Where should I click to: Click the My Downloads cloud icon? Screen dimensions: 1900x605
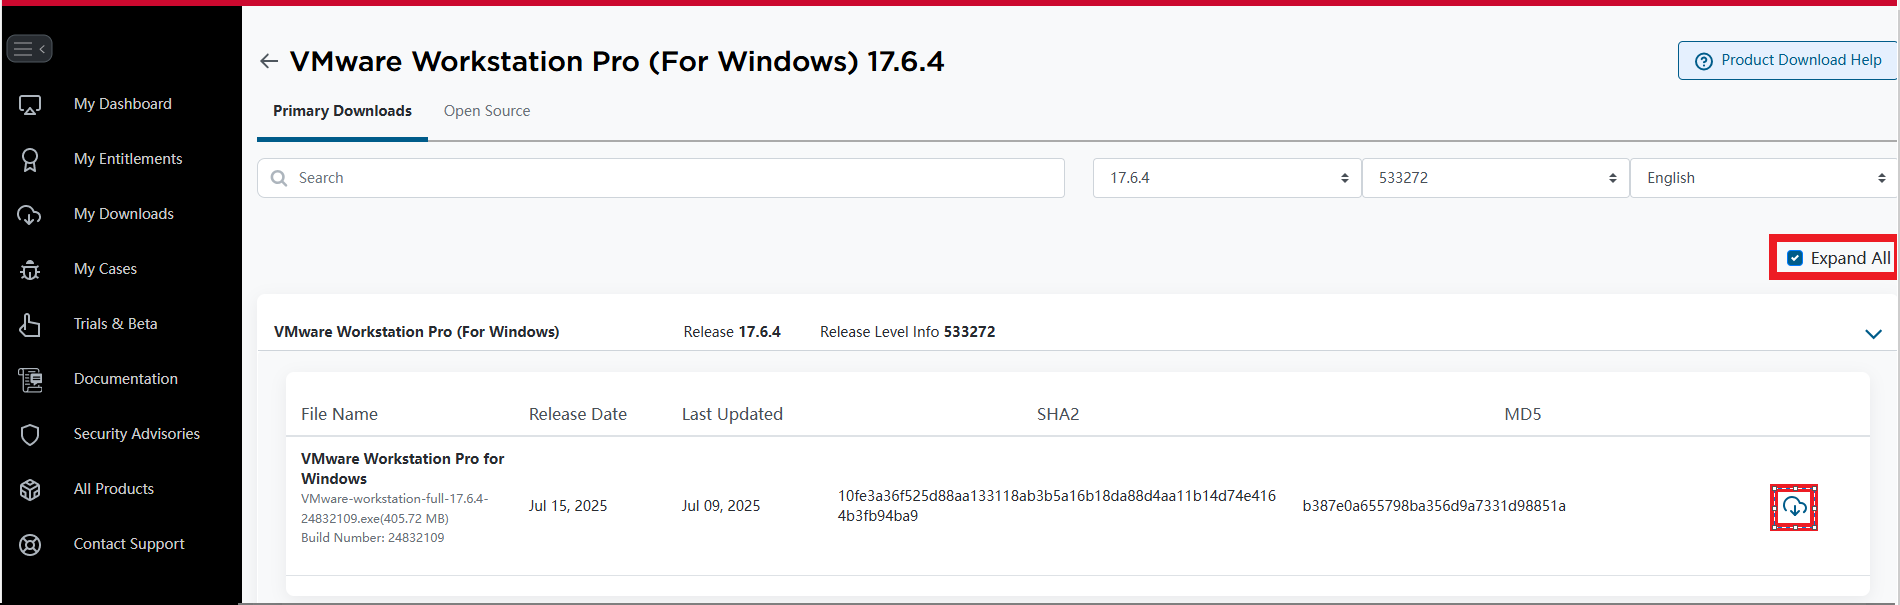click(30, 215)
